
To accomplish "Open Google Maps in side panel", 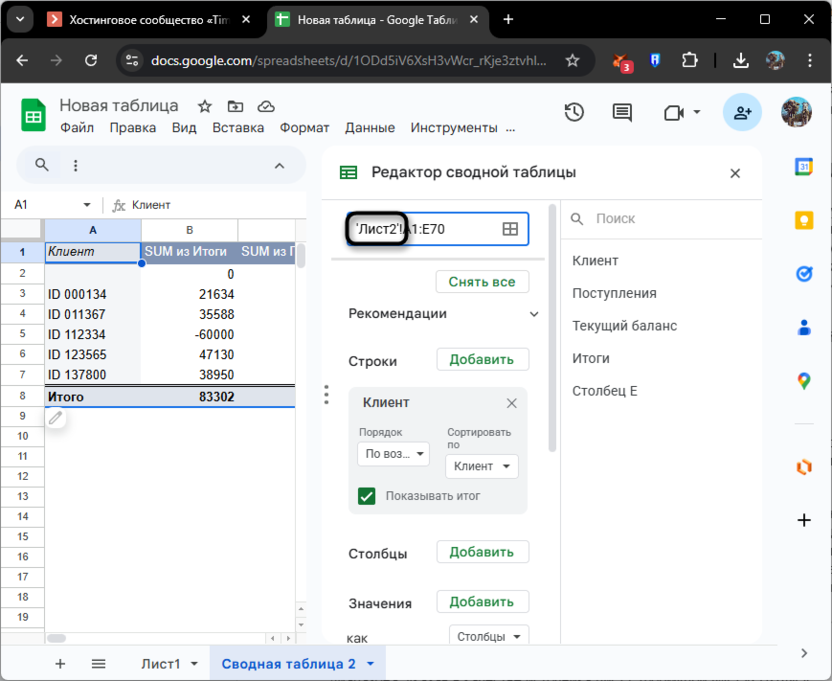I will click(x=803, y=380).
